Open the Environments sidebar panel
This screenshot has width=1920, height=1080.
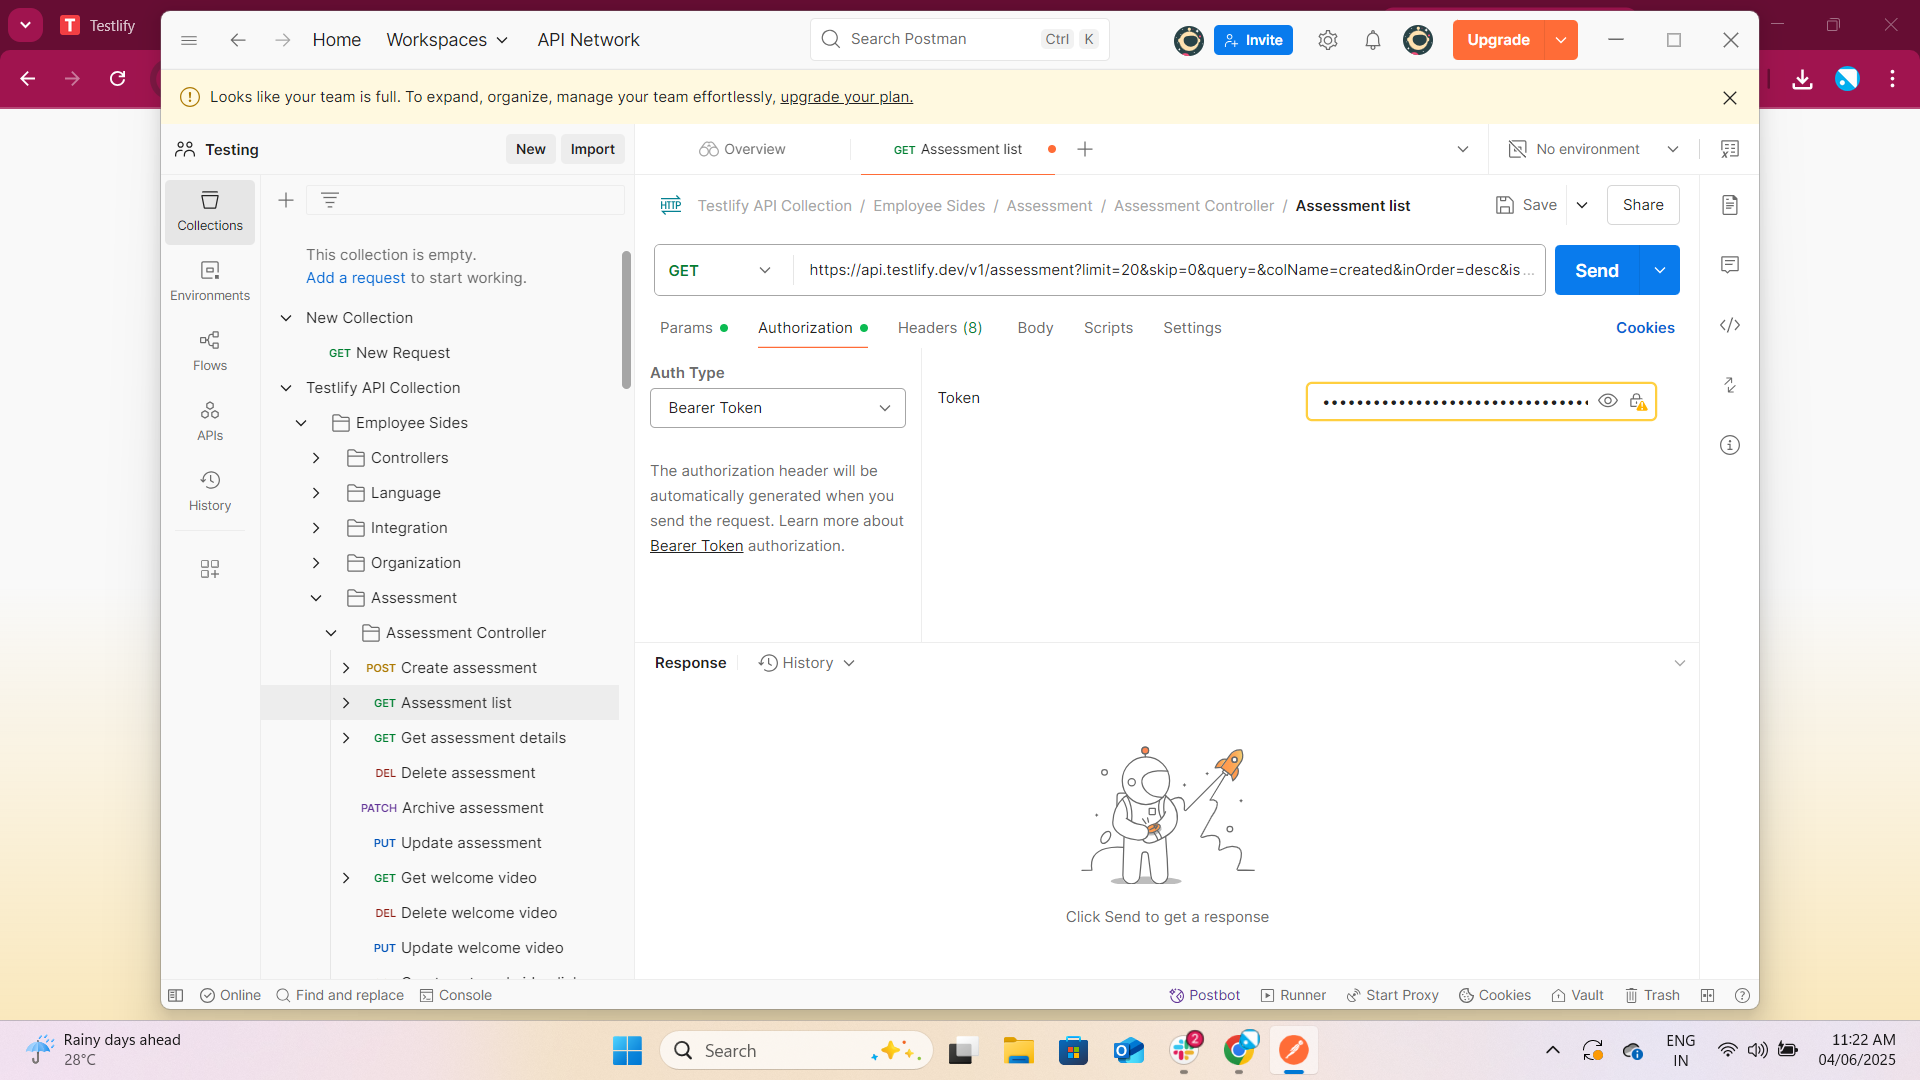pyautogui.click(x=210, y=281)
